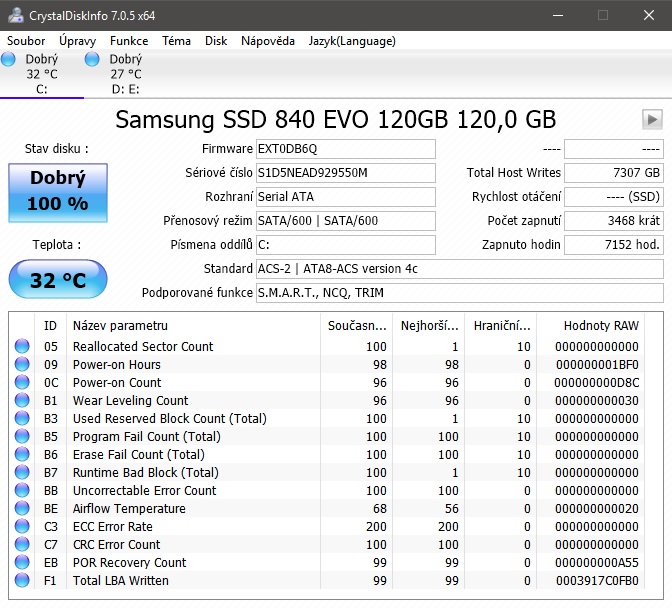Click the Zapnuto hodin 7152 hod. field

click(614, 245)
